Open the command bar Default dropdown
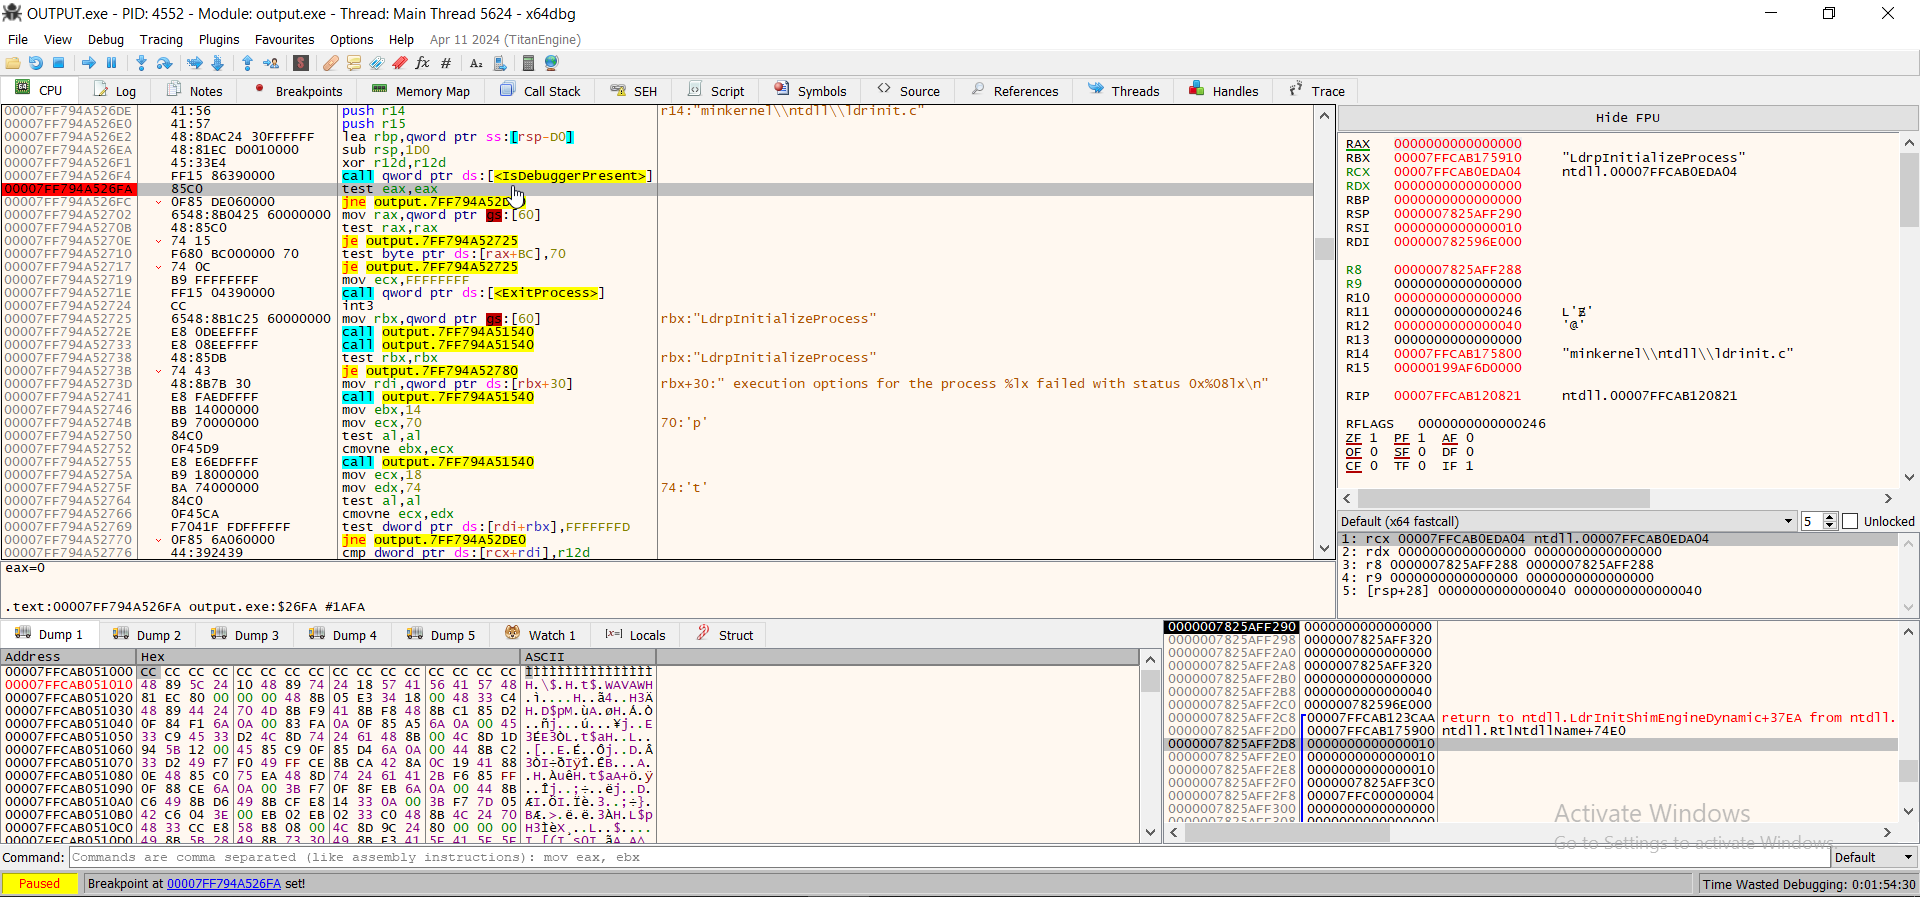The height and width of the screenshot is (897, 1920). point(1907,857)
